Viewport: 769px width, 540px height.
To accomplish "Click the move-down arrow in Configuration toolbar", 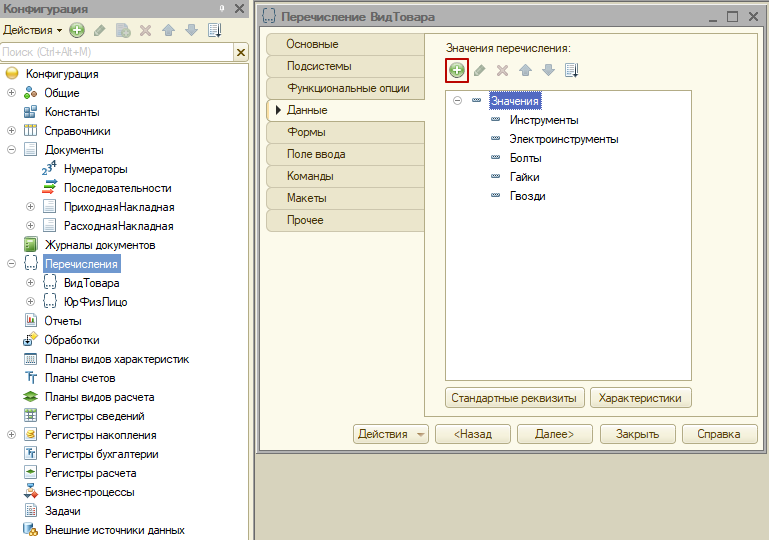I will 191,30.
